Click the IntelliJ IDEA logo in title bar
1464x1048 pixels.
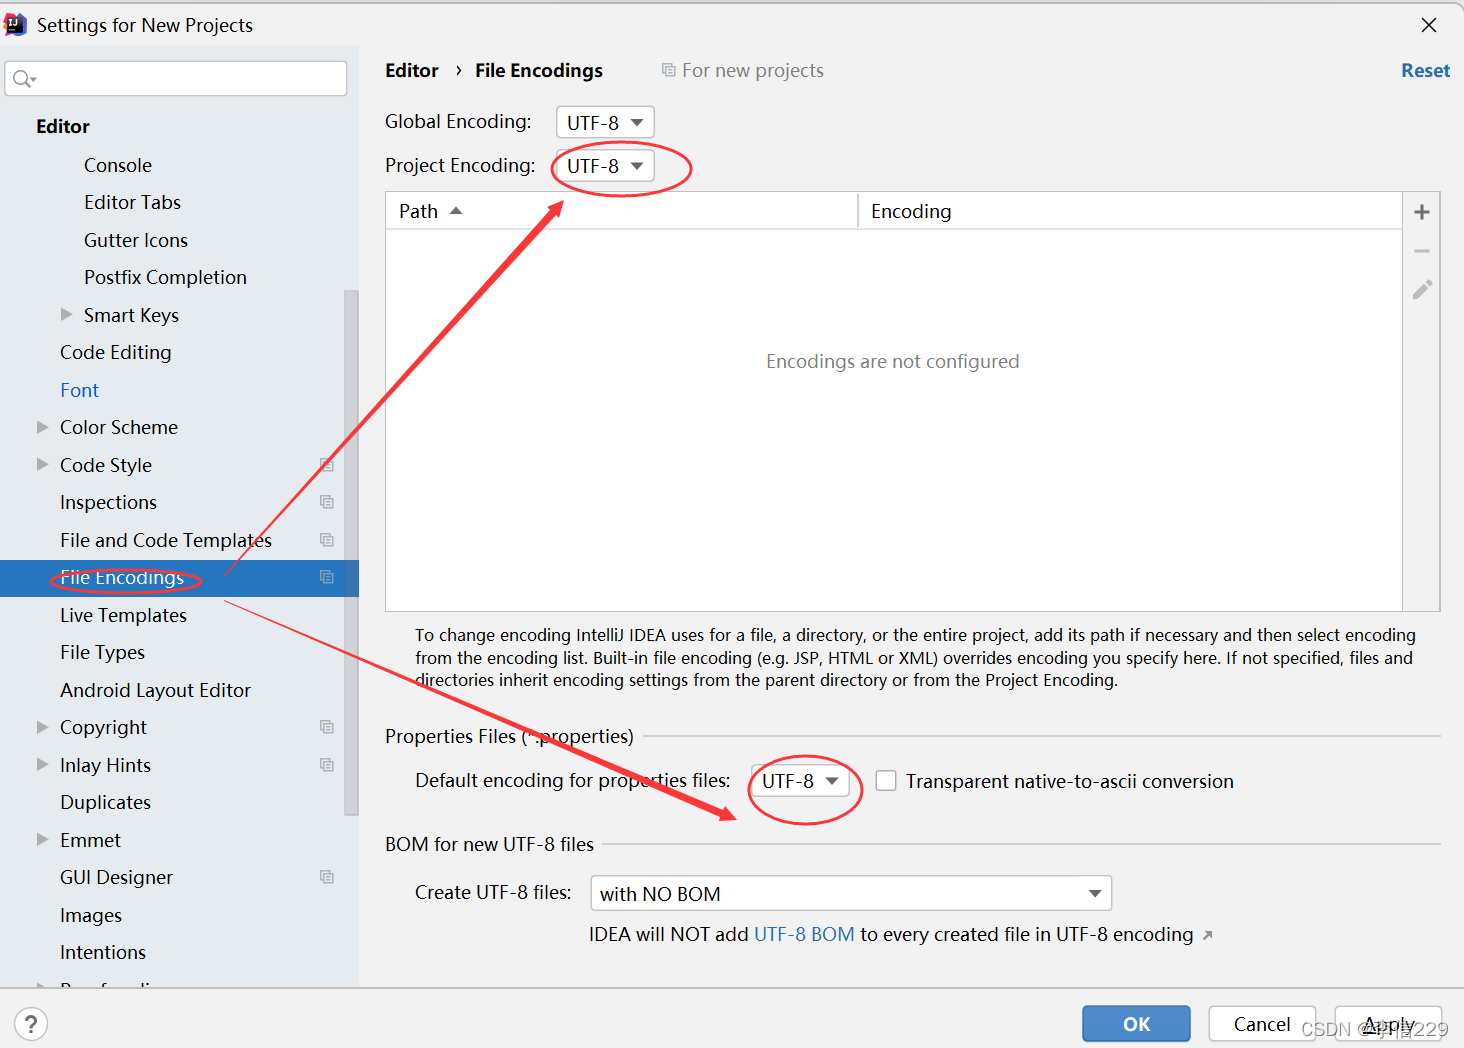coord(15,24)
